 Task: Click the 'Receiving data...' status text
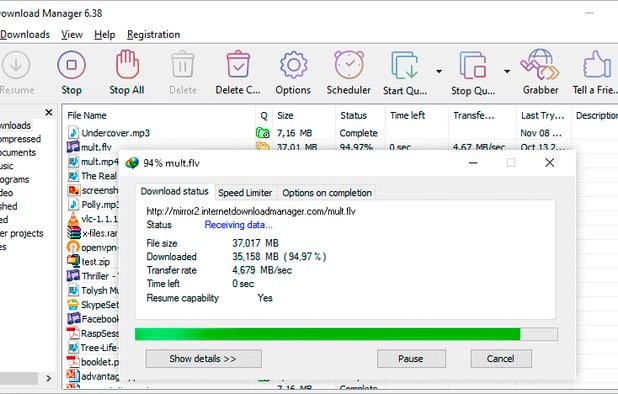[238, 225]
